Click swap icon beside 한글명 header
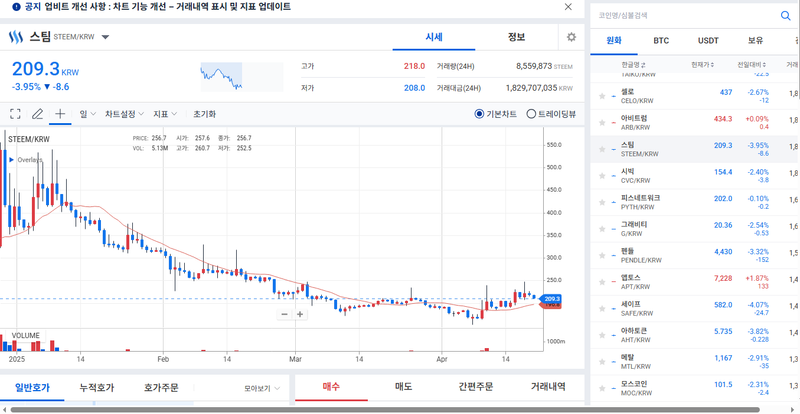This screenshot has height=414, width=800. (643, 65)
